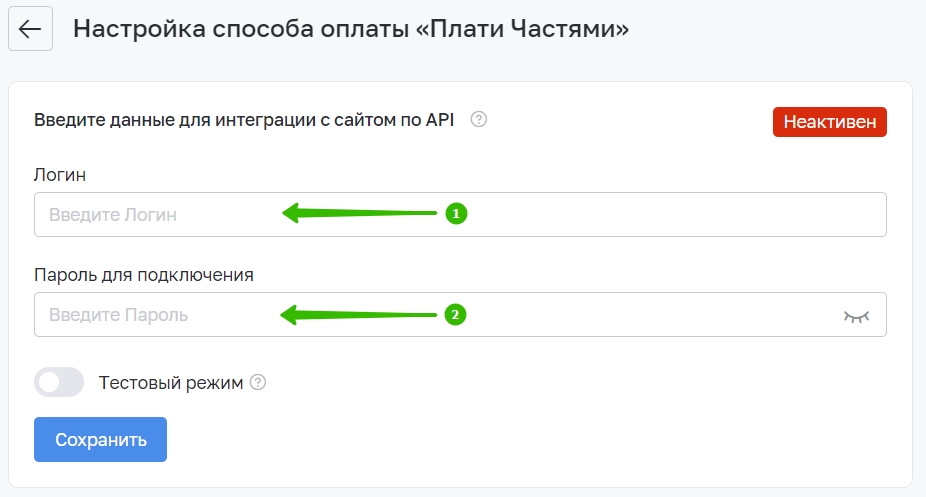Click the Введите данные для интеграции heading
This screenshot has width=926, height=497.
click(244, 120)
